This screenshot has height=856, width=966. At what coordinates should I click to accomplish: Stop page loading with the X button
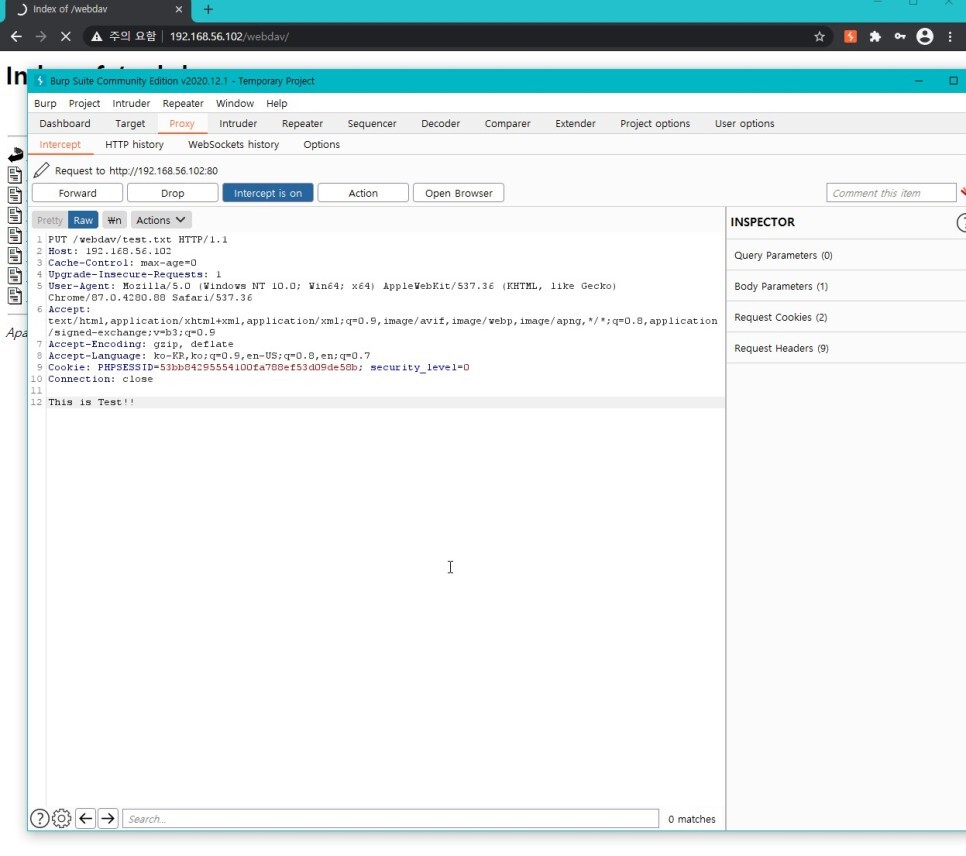(x=65, y=37)
